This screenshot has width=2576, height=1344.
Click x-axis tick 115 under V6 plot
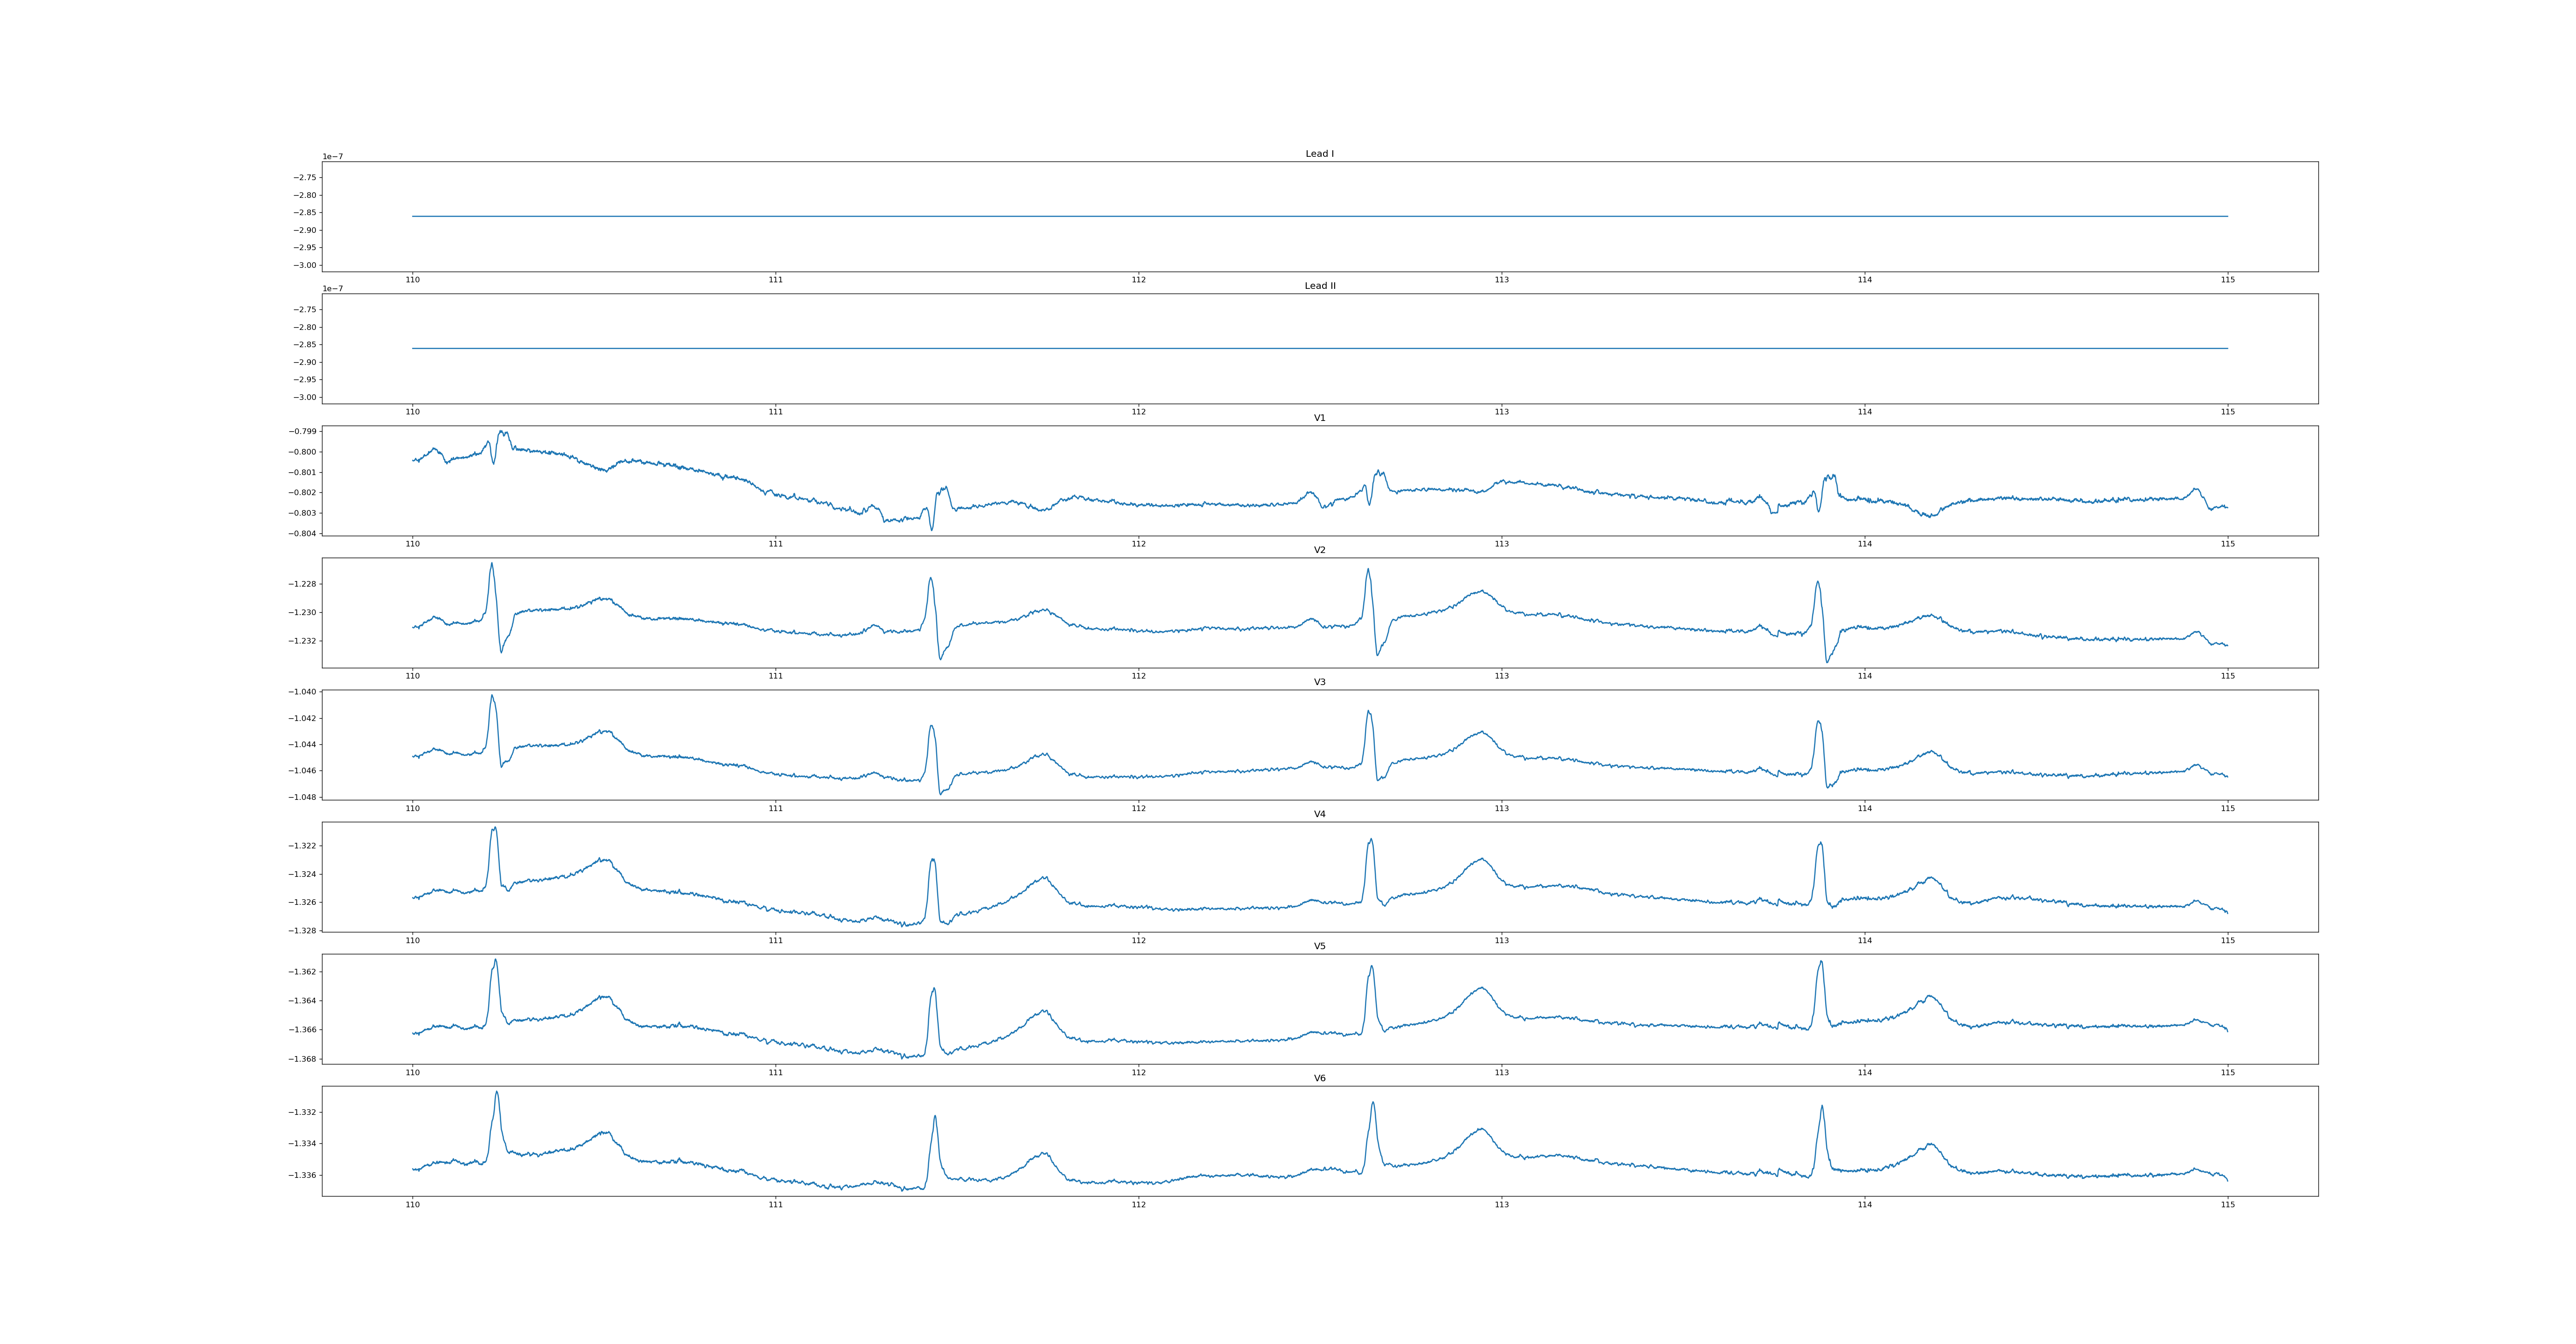coord(2227,1204)
